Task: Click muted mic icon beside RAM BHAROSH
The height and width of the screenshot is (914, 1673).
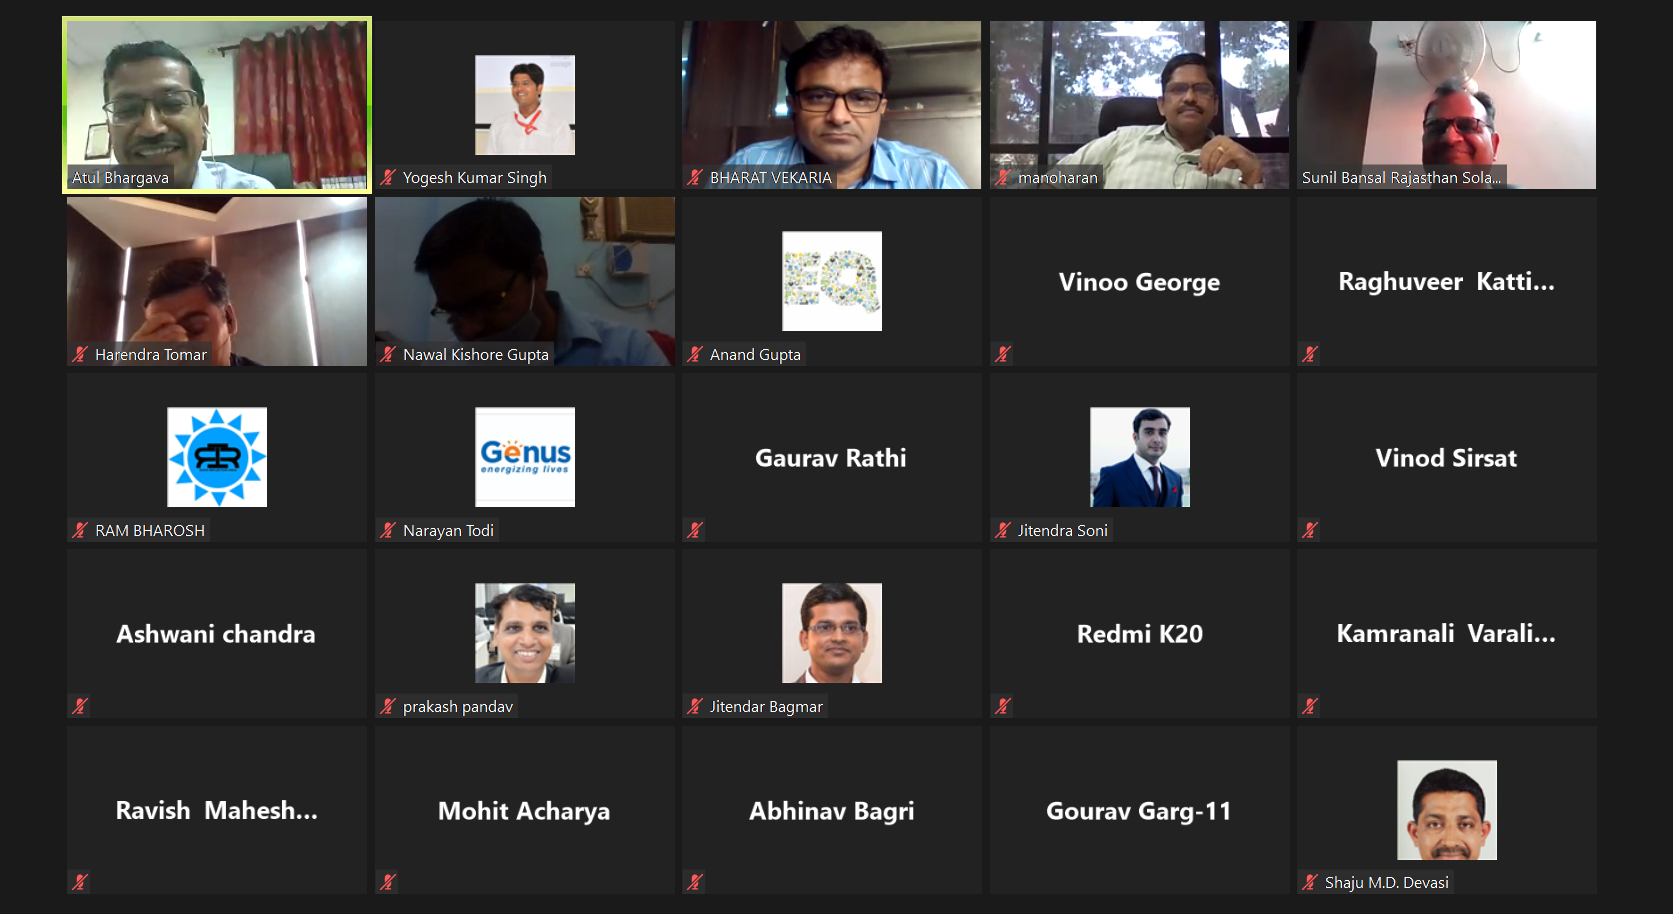Action: (80, 530)
